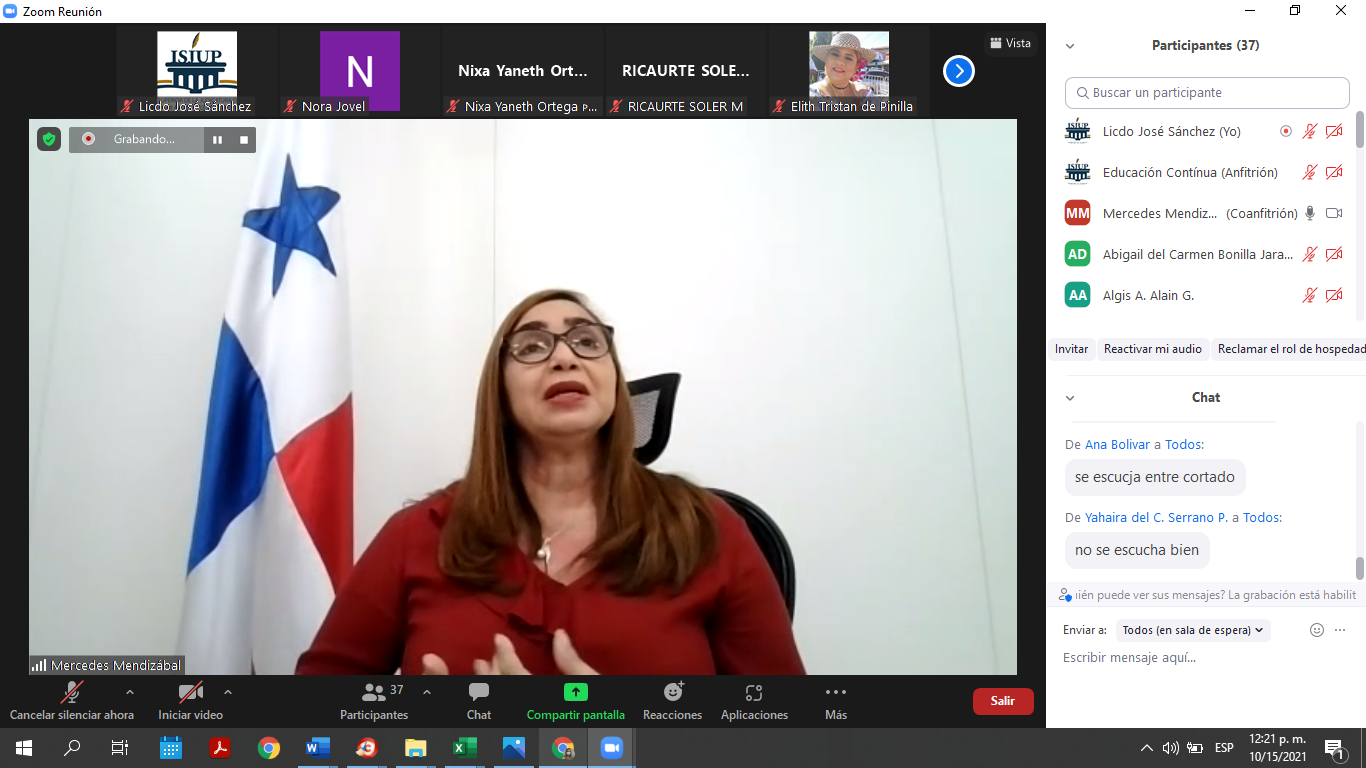This screenshot has height=768, width=1366.
Task: Open Microsoft Word from taskbar
Action: (317, 747)
